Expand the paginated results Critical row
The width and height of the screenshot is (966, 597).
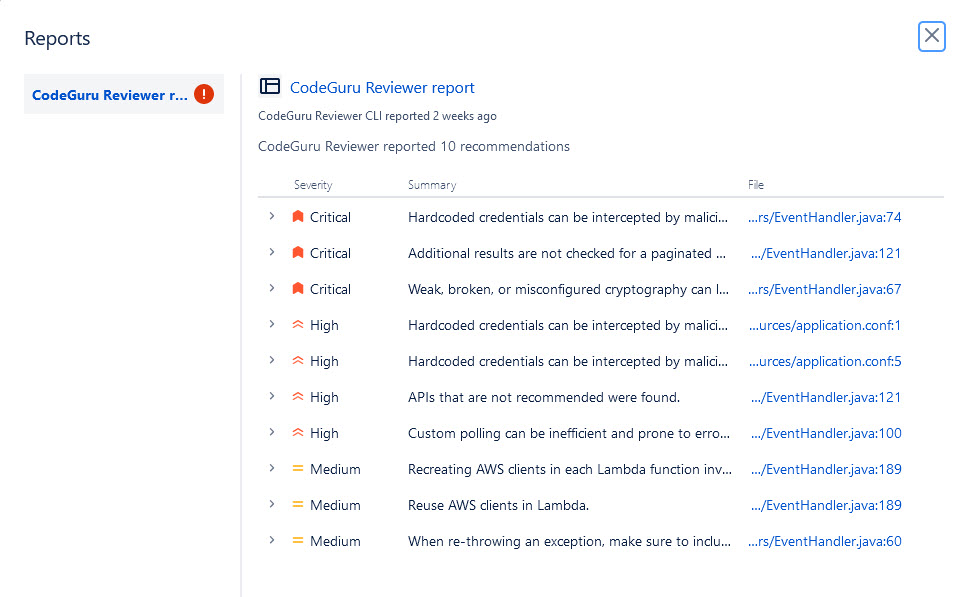point(272,252)
